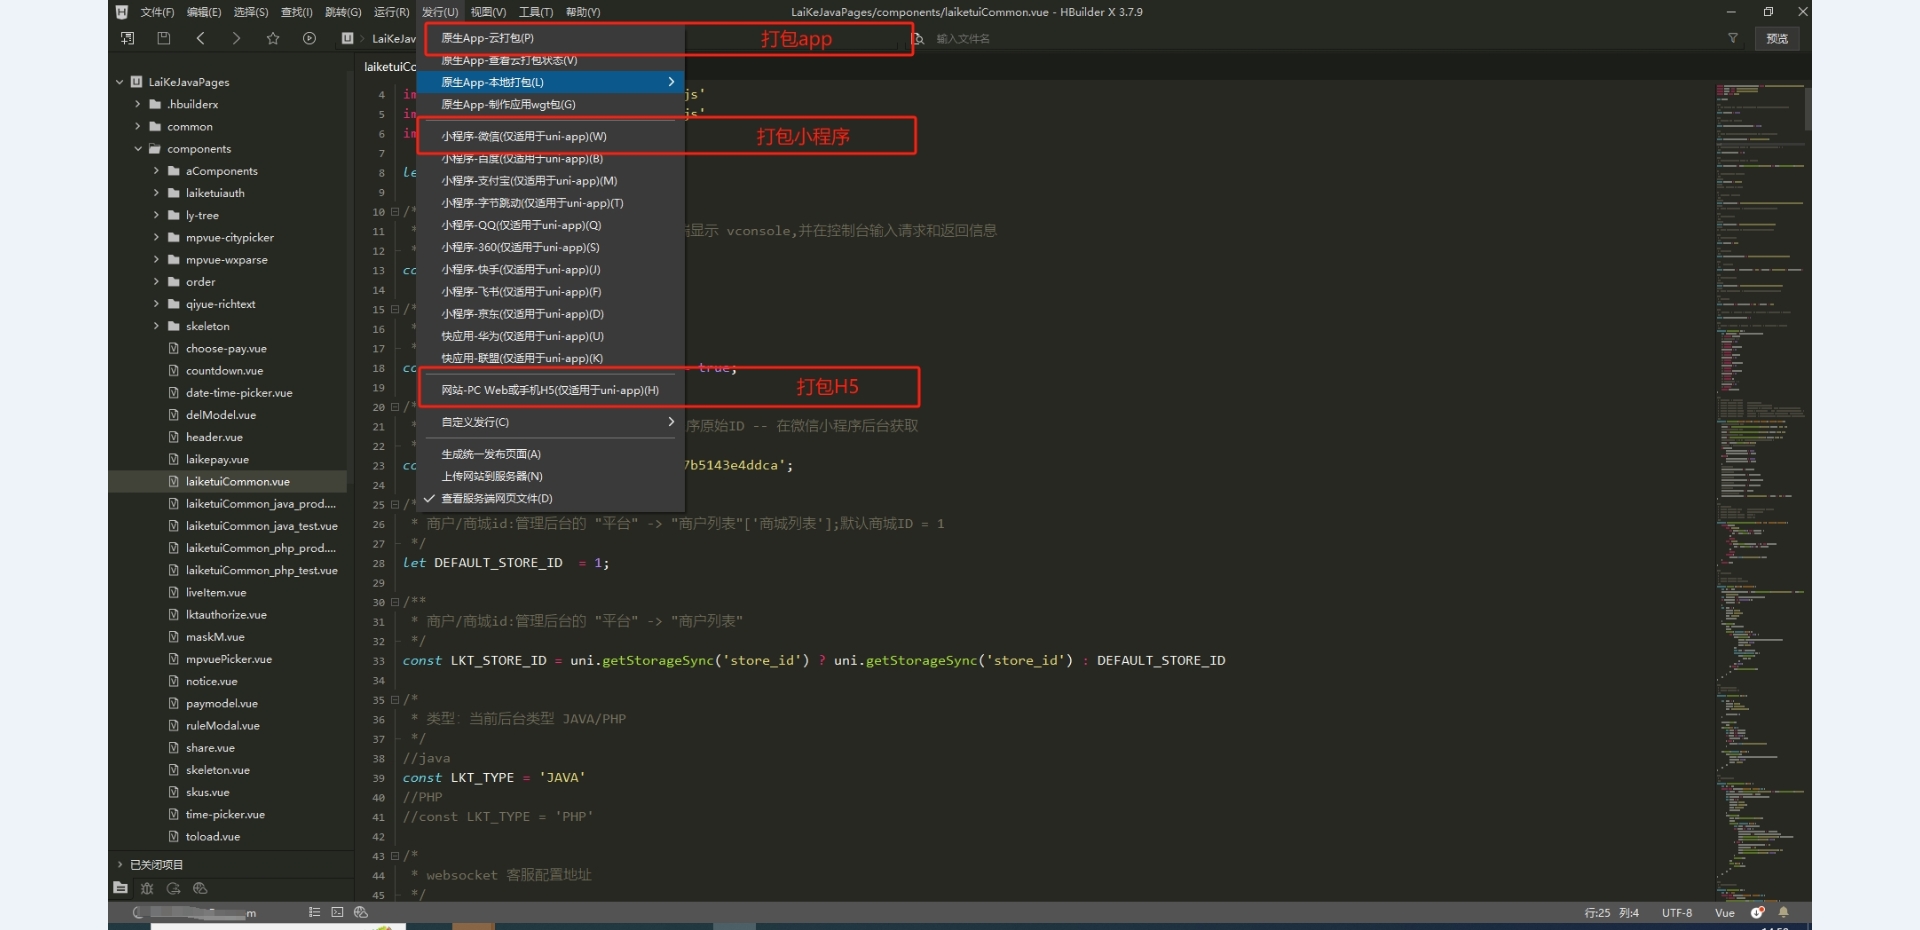Click the run play-circle icon in toolbar
This screenshot has width=1920, height=930.
309,38
